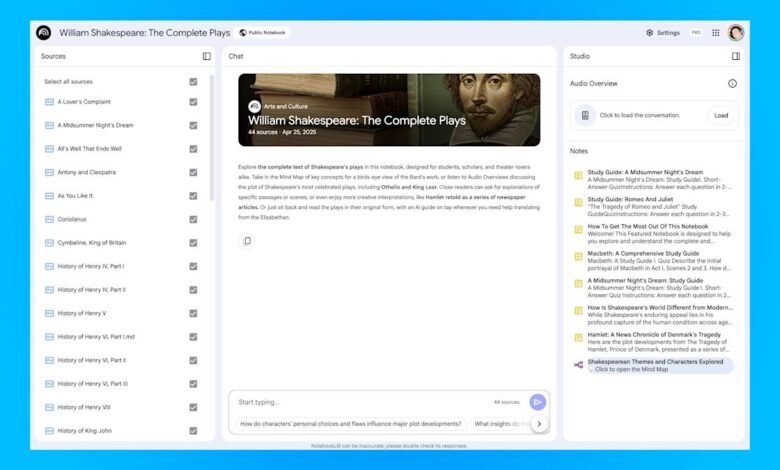Open the user profile avatar
This screenshot has height=470, width=780.
[x=736, y=32]
